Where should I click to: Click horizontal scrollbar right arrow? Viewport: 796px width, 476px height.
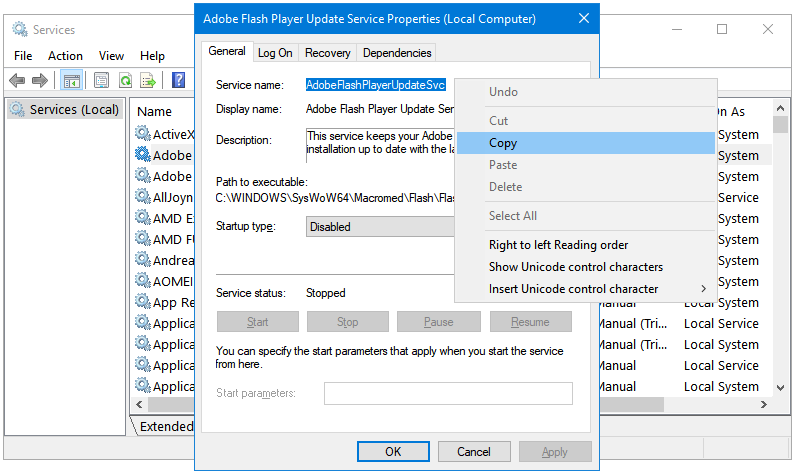(x=764, y=404)
